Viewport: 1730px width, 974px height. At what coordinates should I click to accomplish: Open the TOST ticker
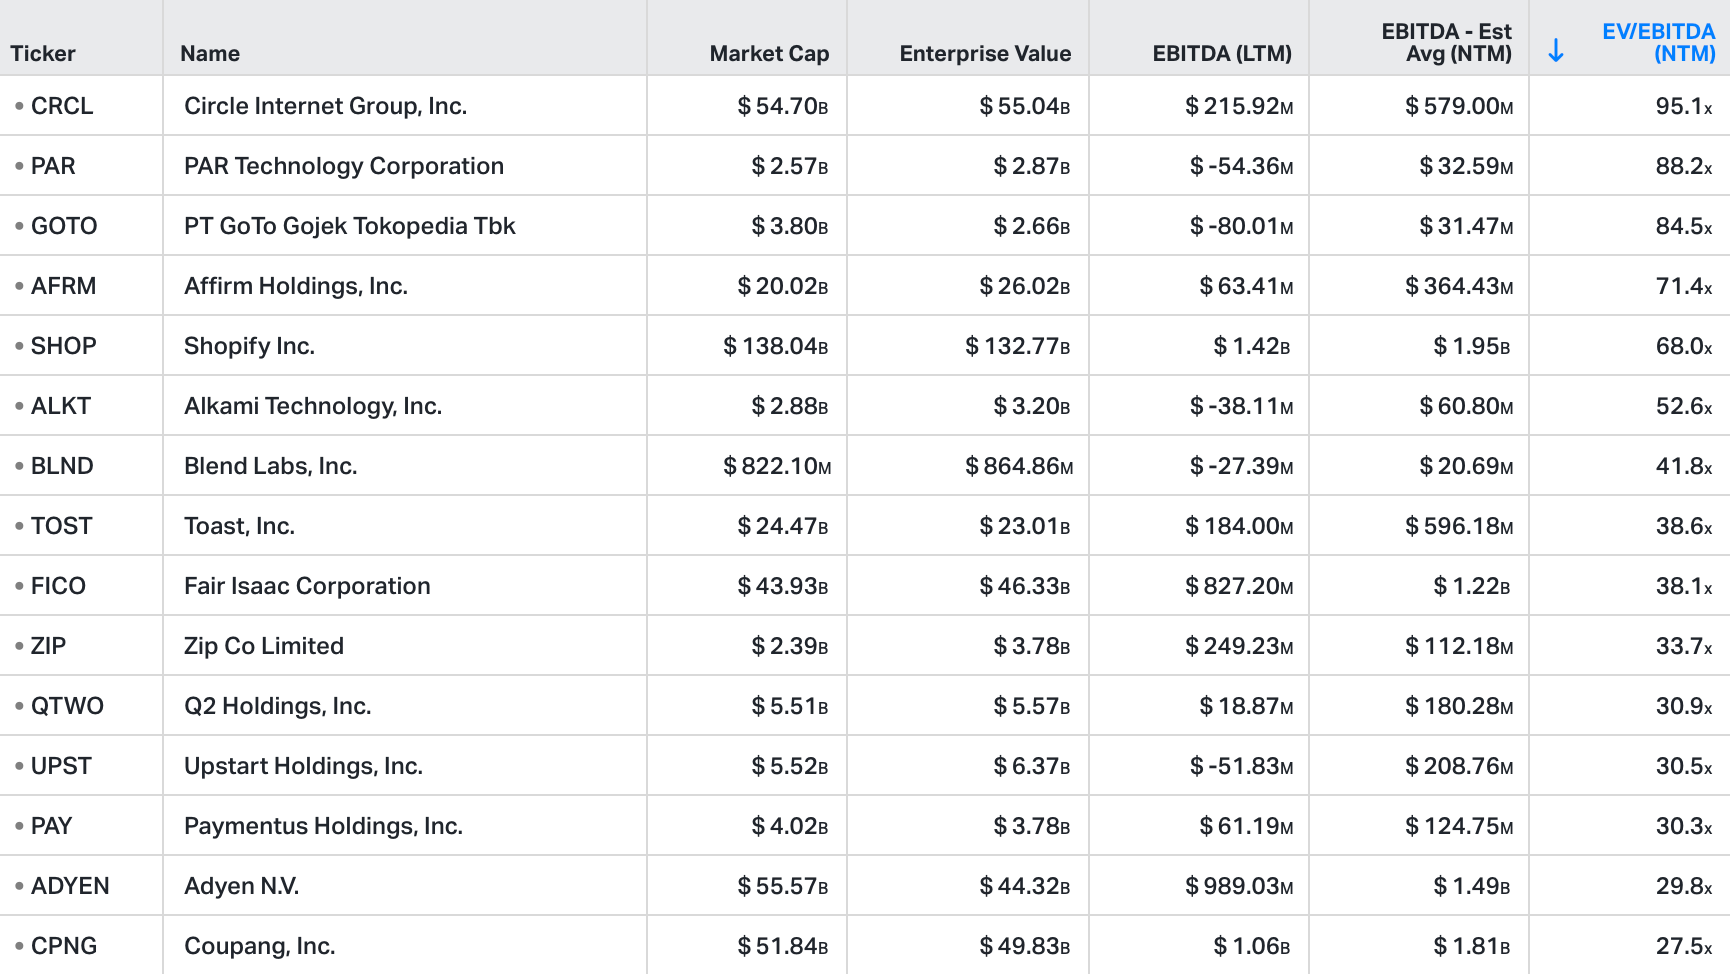[x=61, y=526]
